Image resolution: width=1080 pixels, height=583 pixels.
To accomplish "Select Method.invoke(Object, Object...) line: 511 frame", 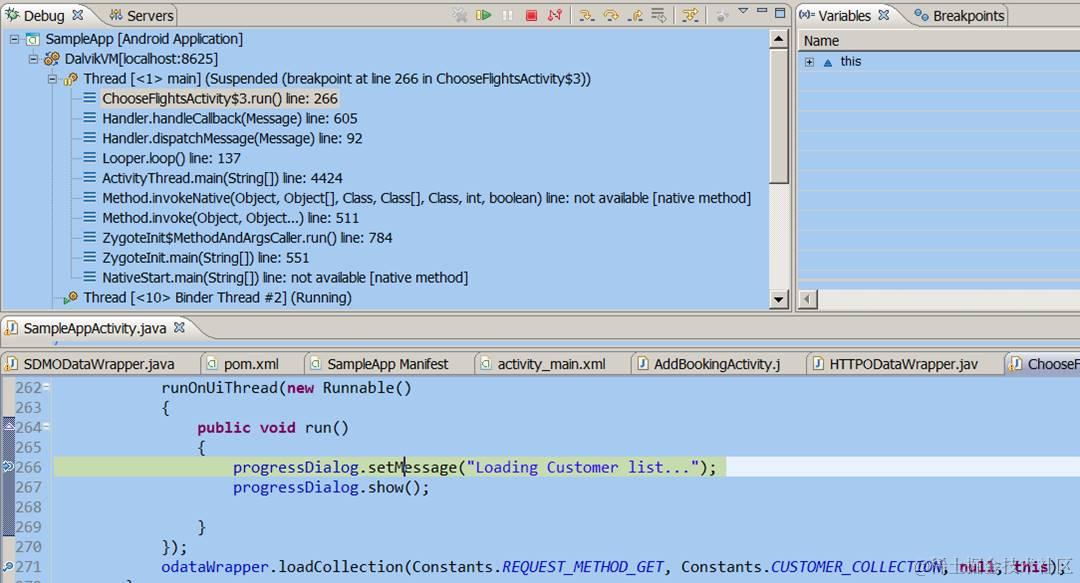I will coord(231,218).
